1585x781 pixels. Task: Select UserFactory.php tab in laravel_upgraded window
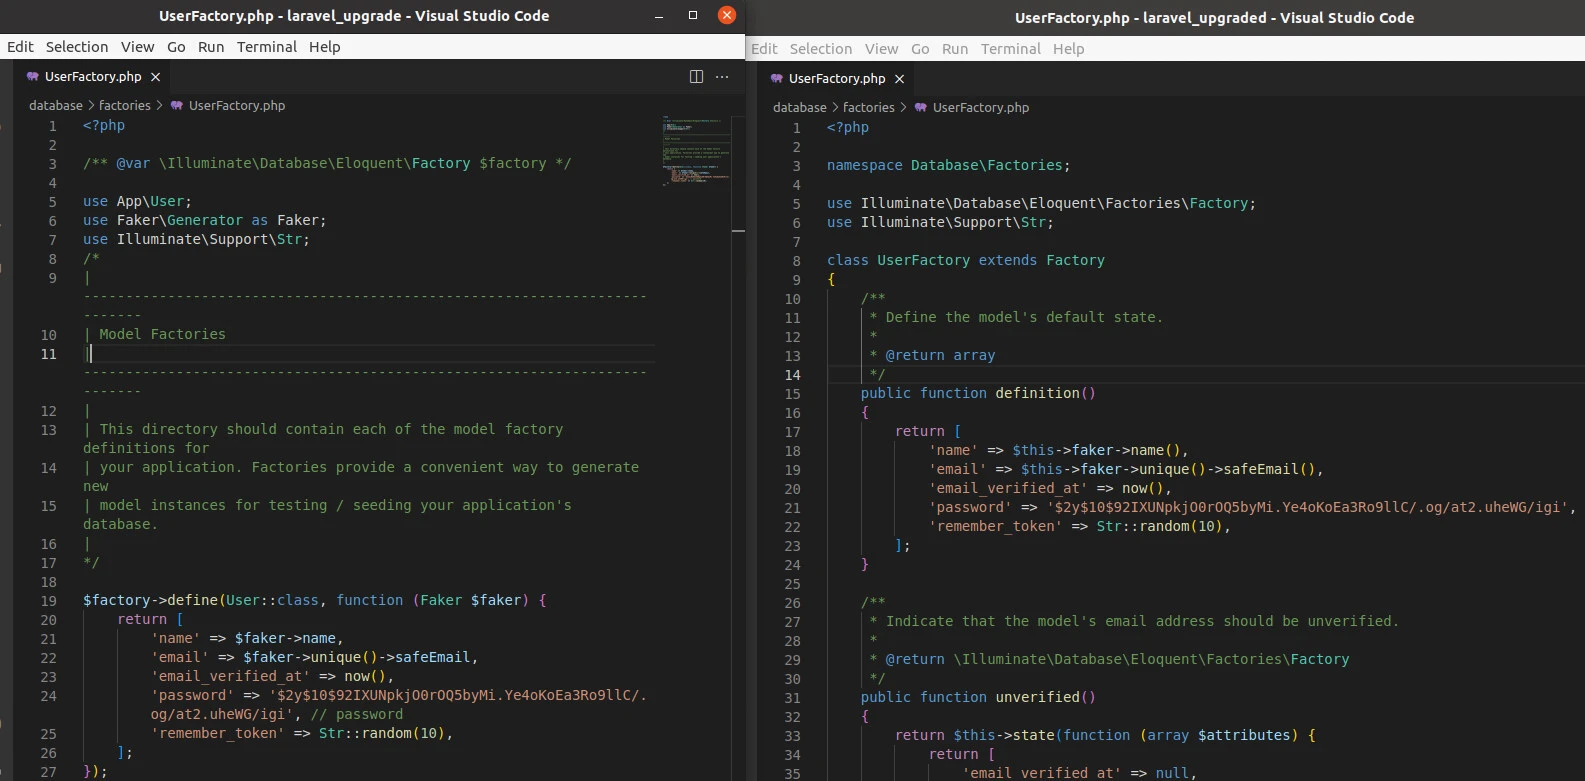[x=836, y=79]
